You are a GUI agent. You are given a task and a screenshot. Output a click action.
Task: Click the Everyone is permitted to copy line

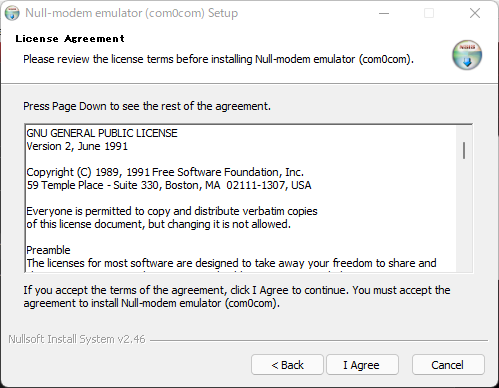tap(172, 211)
